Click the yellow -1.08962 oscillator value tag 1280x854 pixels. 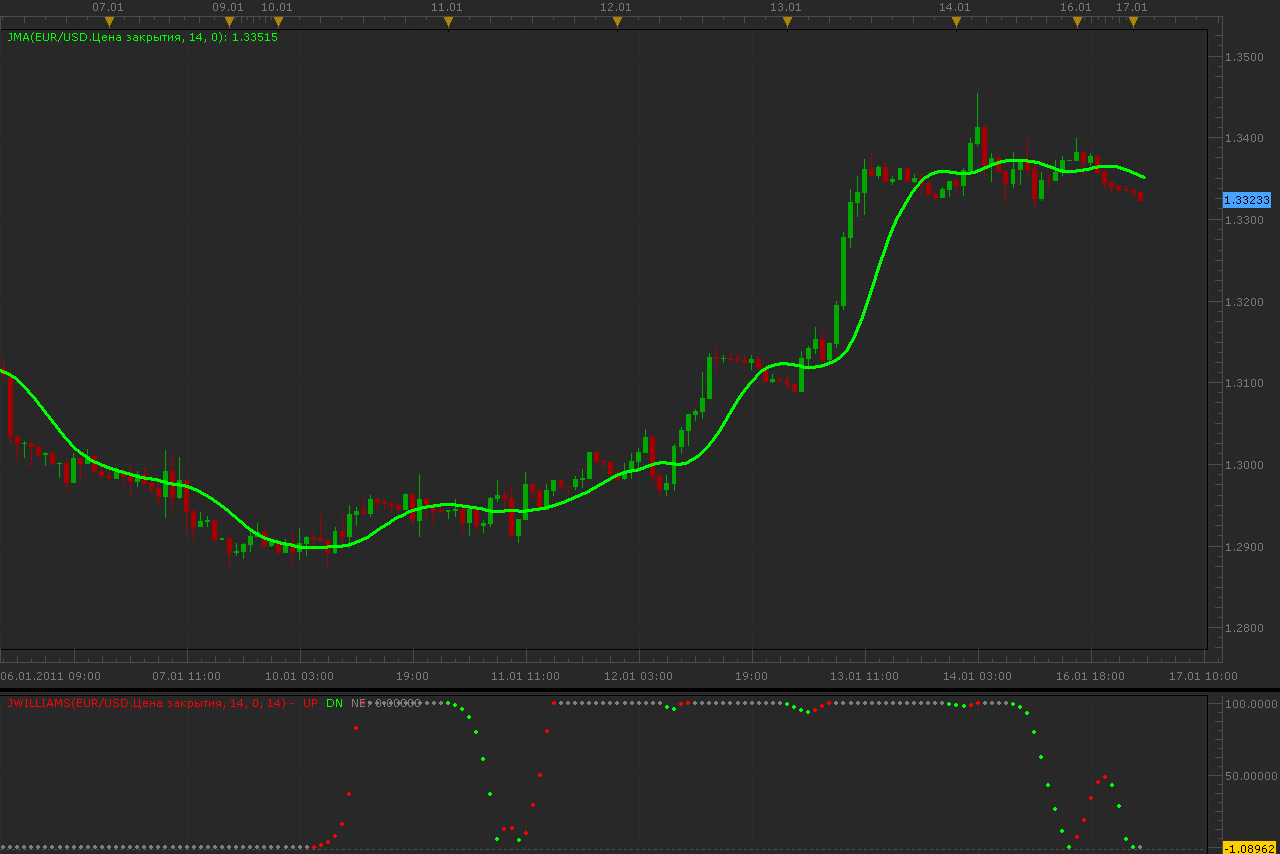pyautogui.click(x=1250, y=848)
